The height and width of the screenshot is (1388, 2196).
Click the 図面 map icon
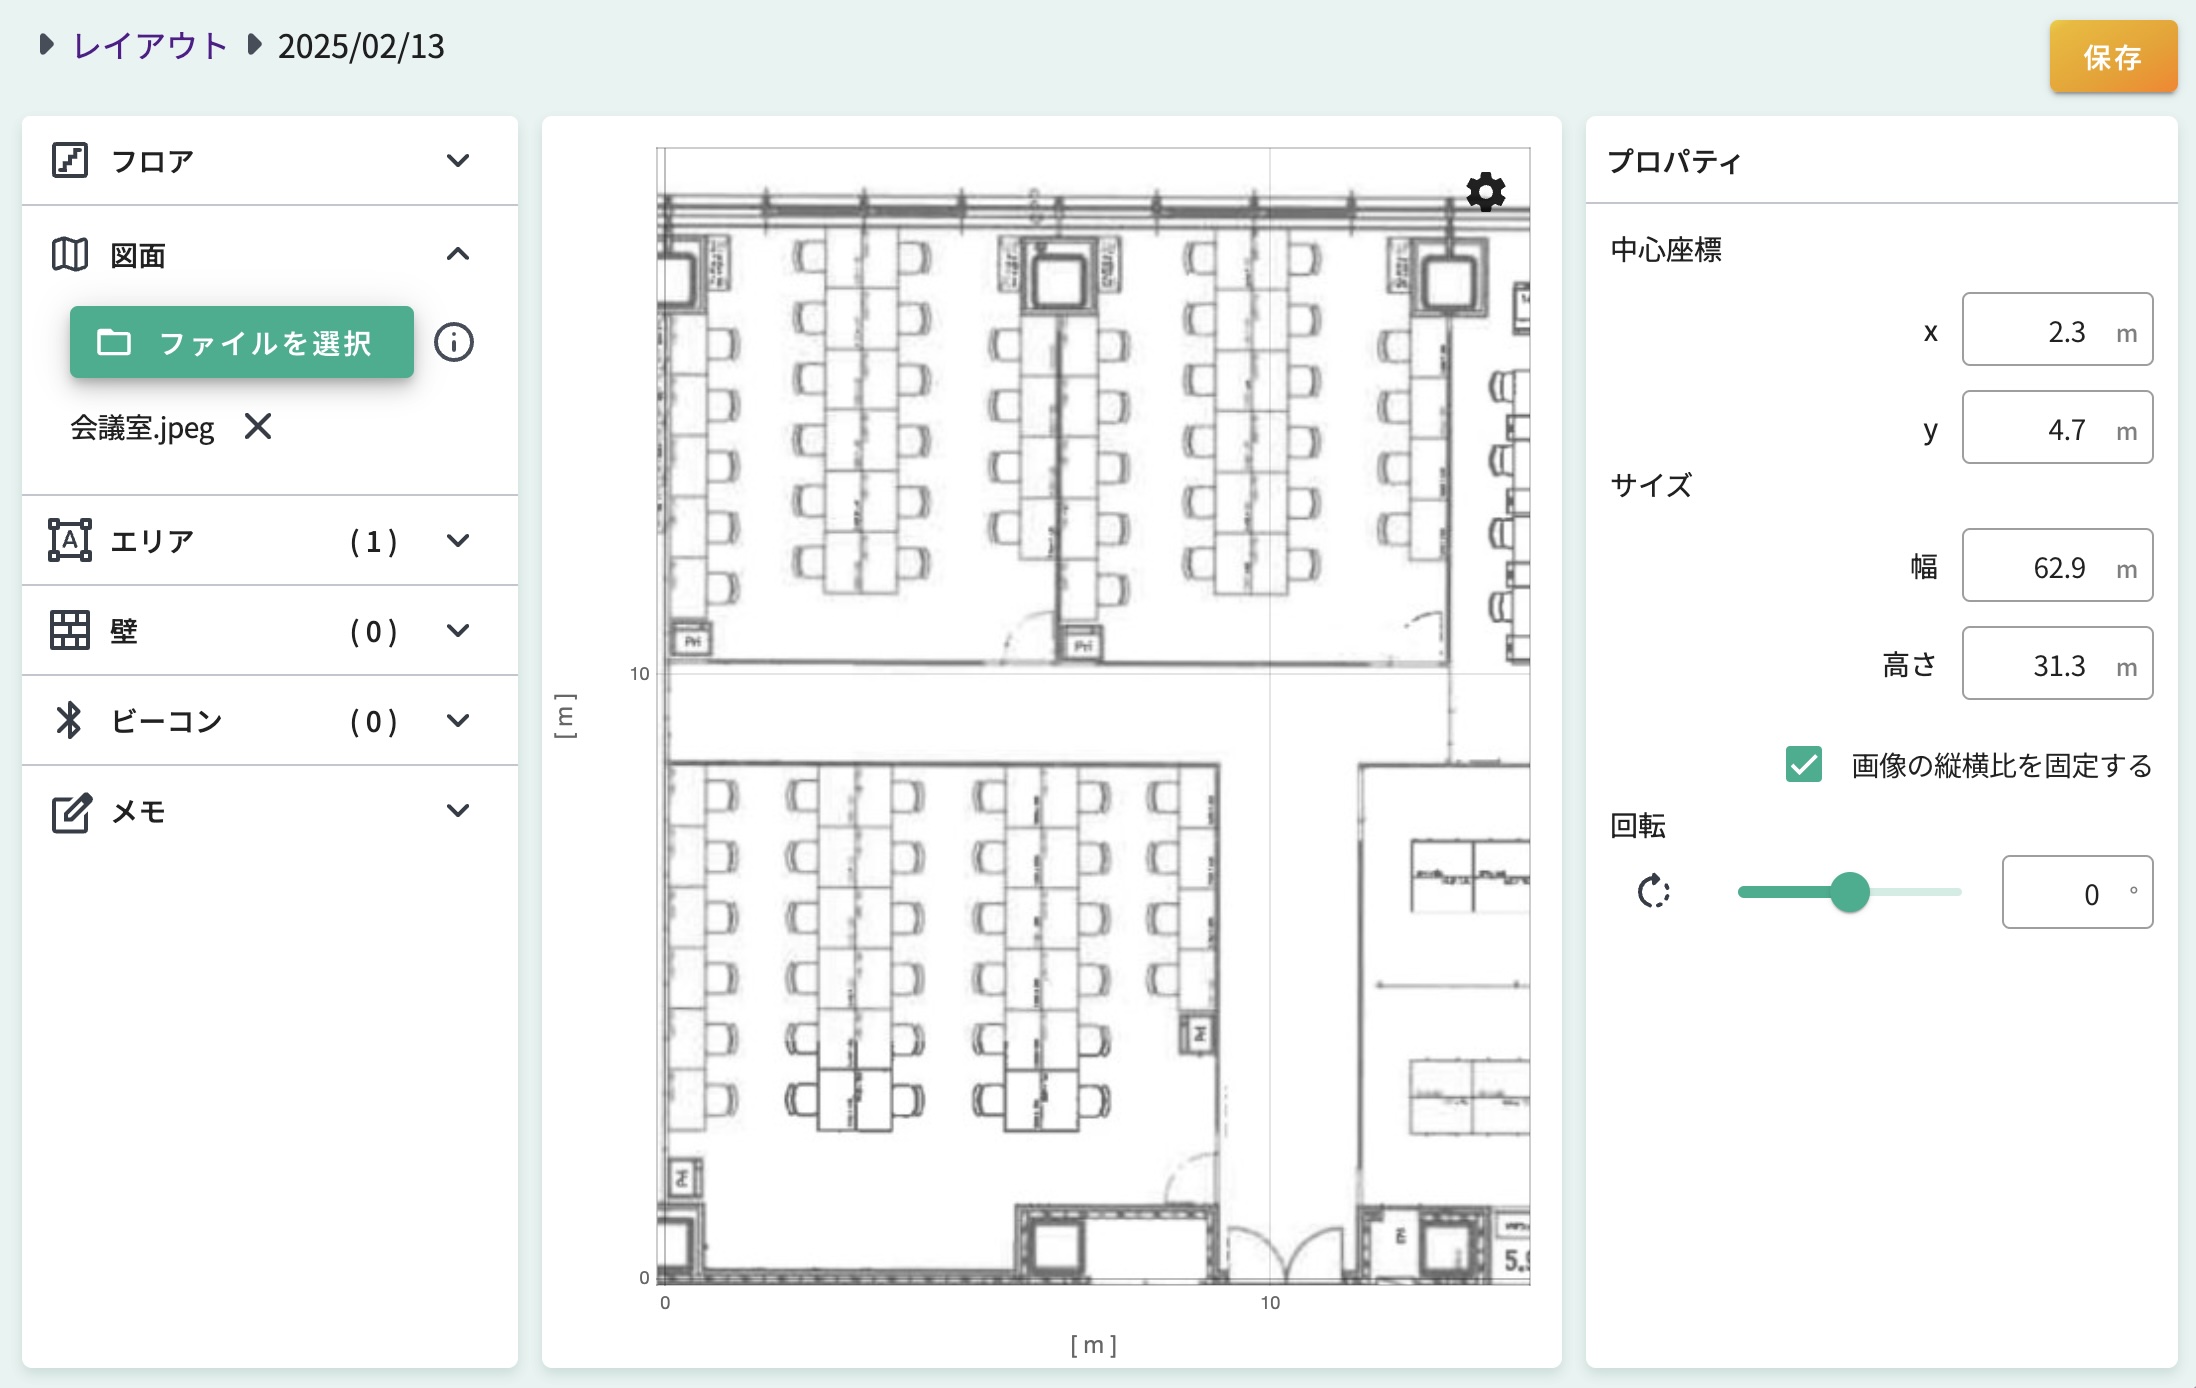click(x=70, y=253)
